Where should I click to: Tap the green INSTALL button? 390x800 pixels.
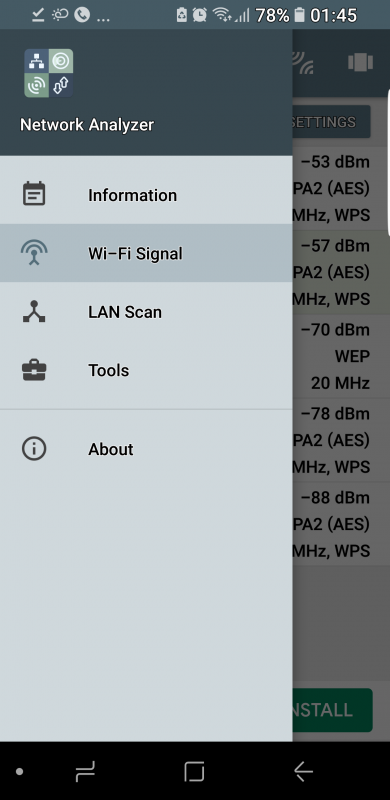coord(332,710)
